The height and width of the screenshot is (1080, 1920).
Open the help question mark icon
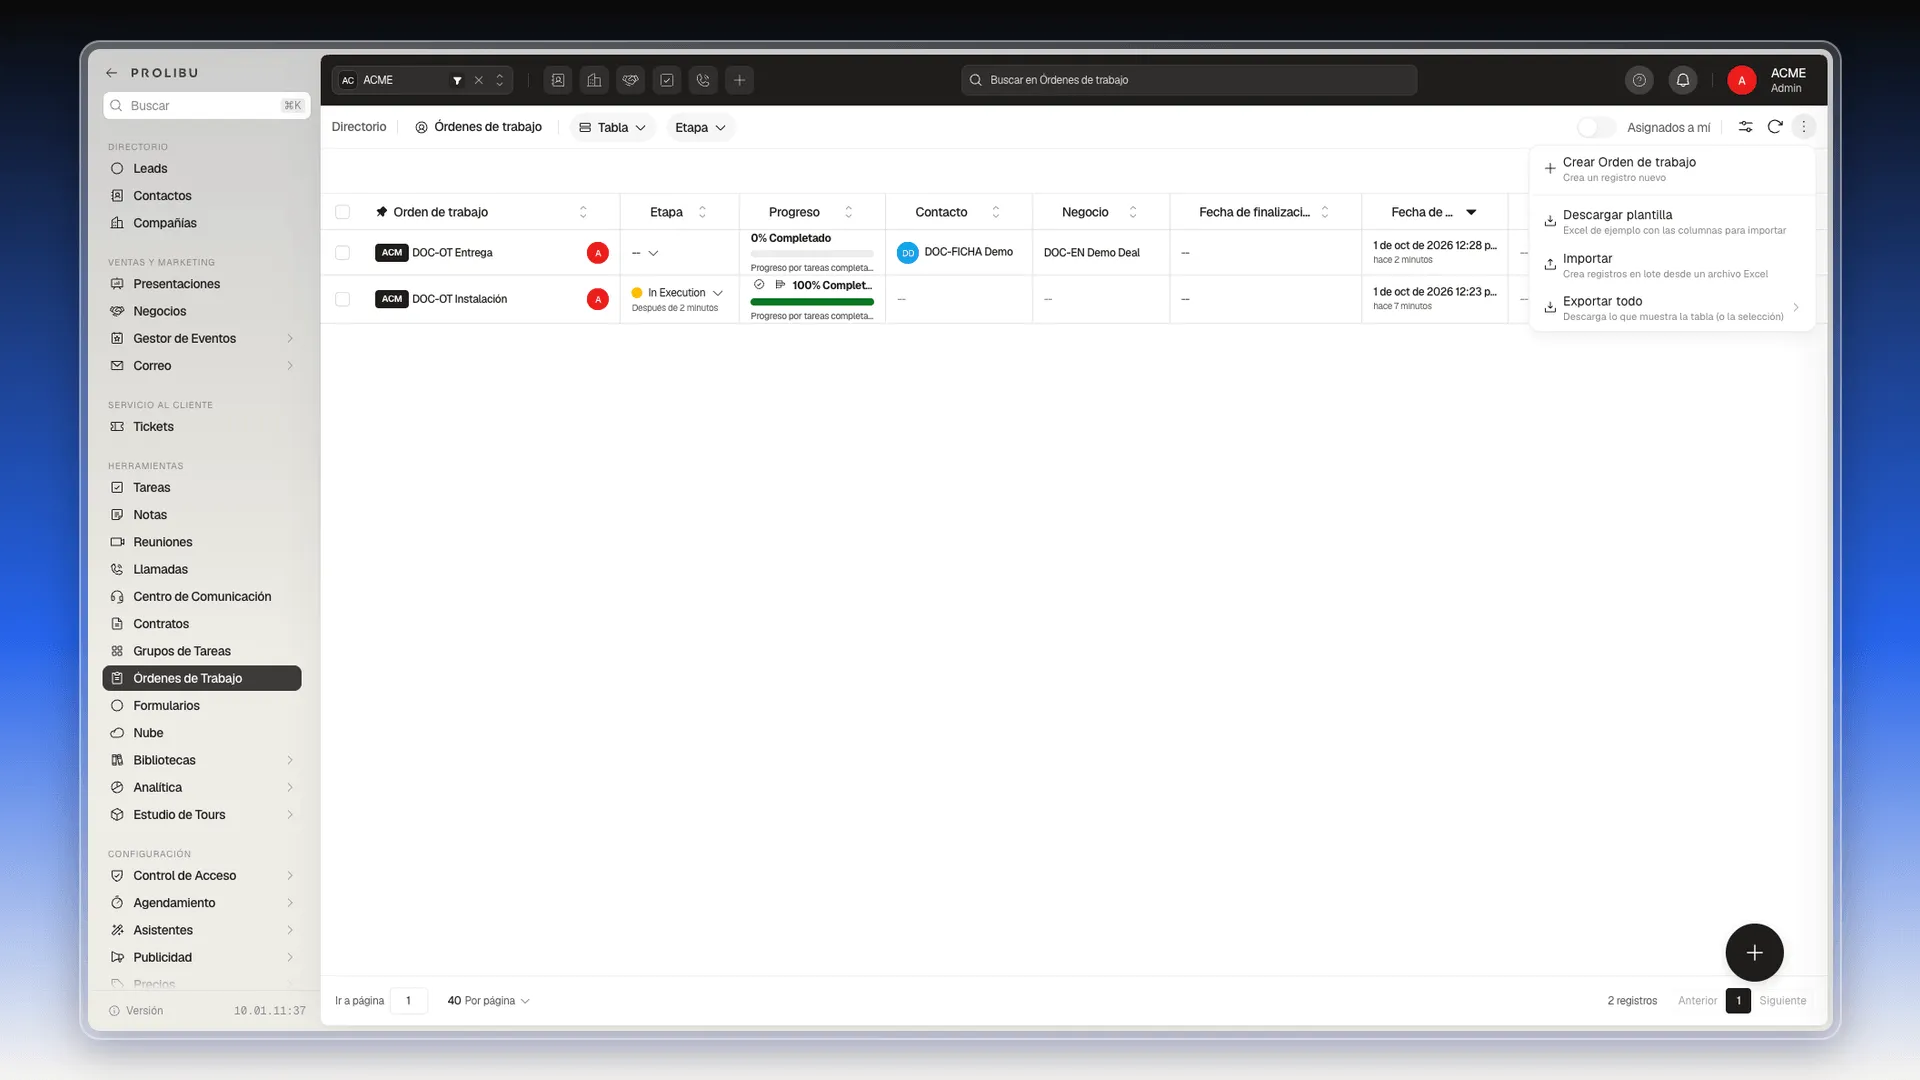click(1639, 80)
